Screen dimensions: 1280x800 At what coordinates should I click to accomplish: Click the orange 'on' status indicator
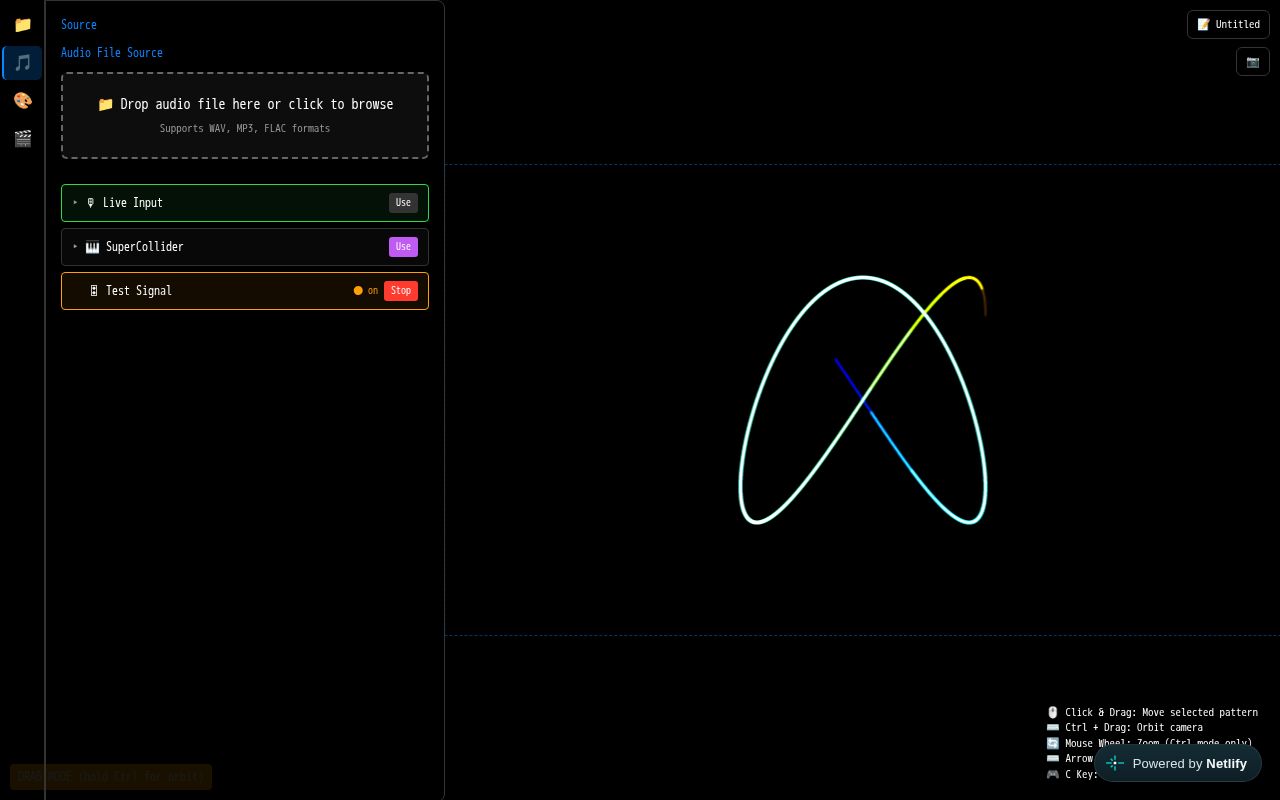366,290
